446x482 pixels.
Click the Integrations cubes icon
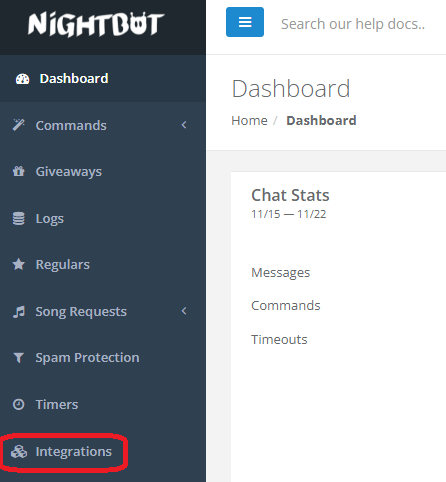click(19, 452)
